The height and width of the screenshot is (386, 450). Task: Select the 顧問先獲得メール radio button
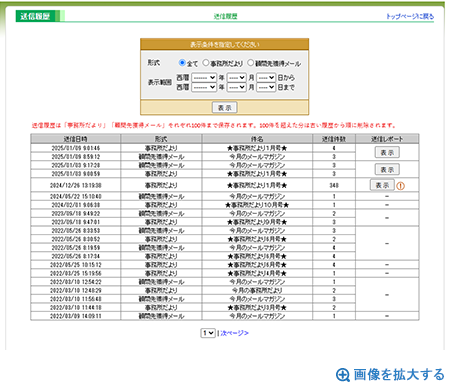pos(251,62)
